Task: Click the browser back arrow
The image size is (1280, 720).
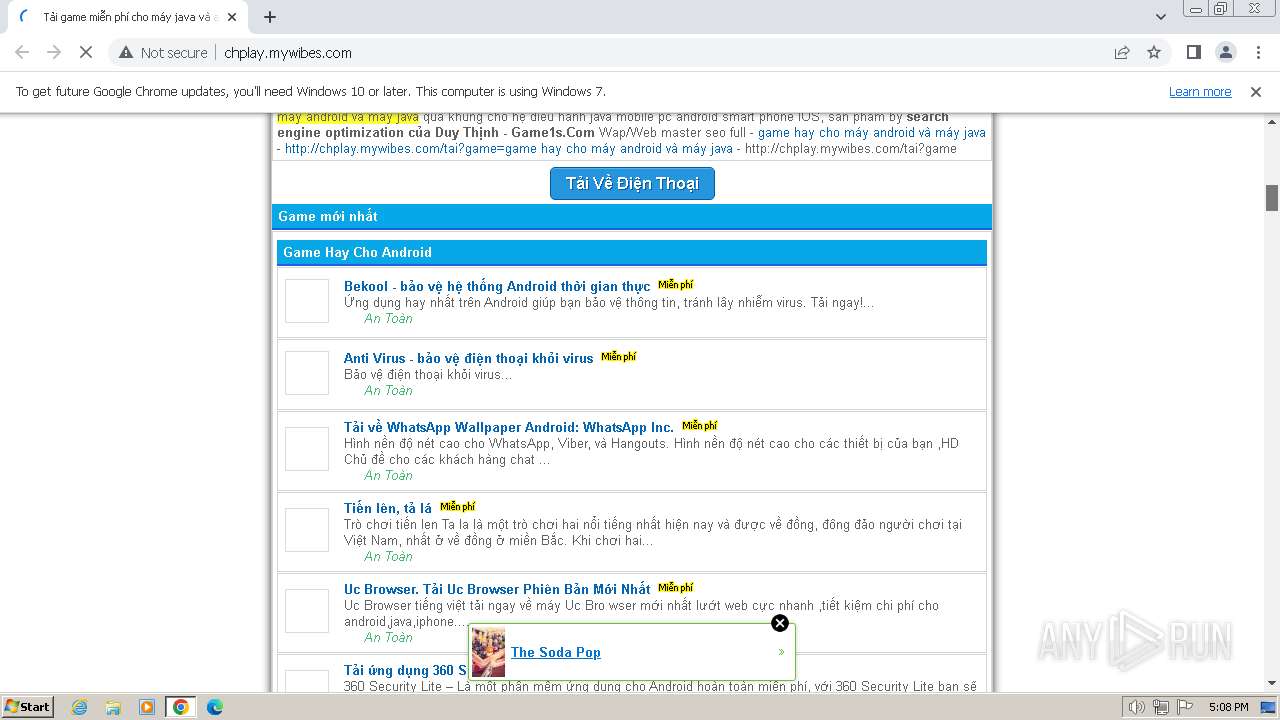Action: click(x=22, y=53)
